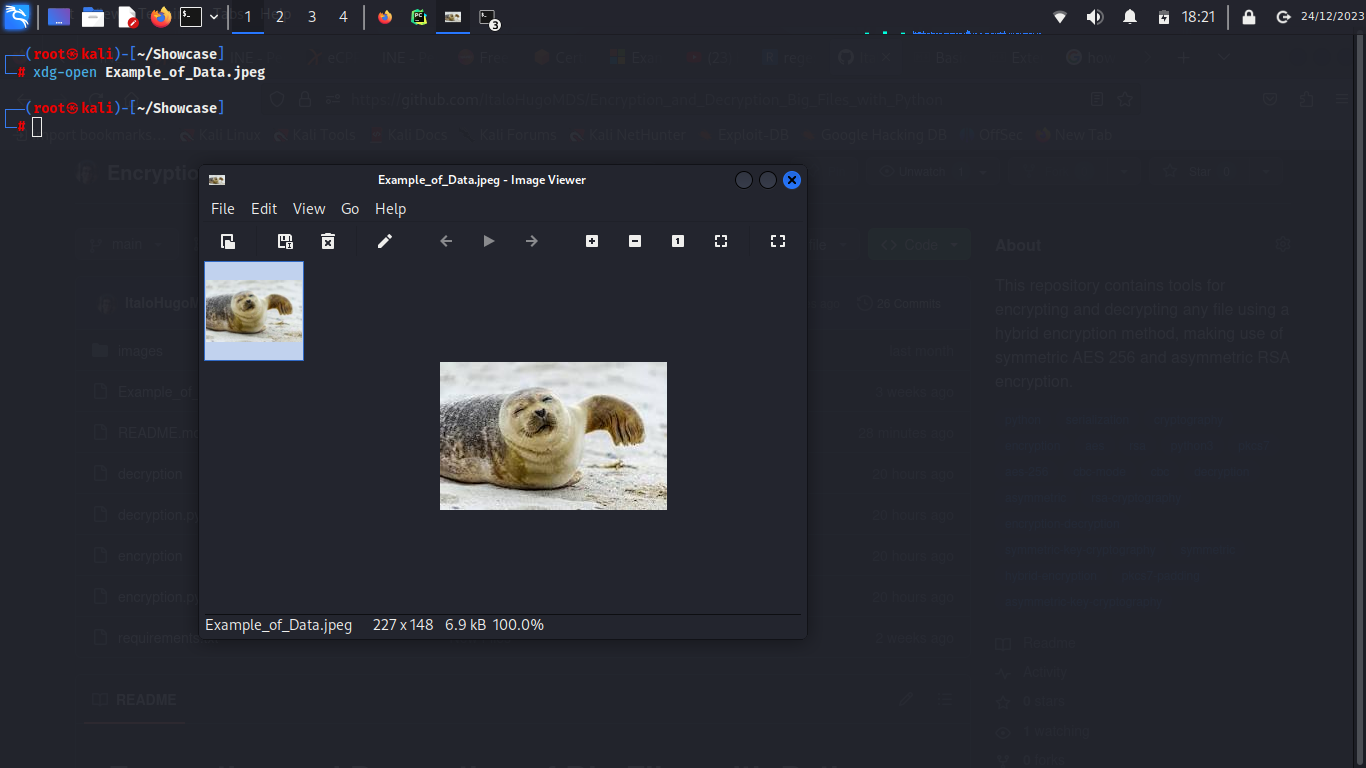The width and height of the screenshot is (1366, 768).
Task: Minimize the Image Viewer window
Action: tap(744, 180)
